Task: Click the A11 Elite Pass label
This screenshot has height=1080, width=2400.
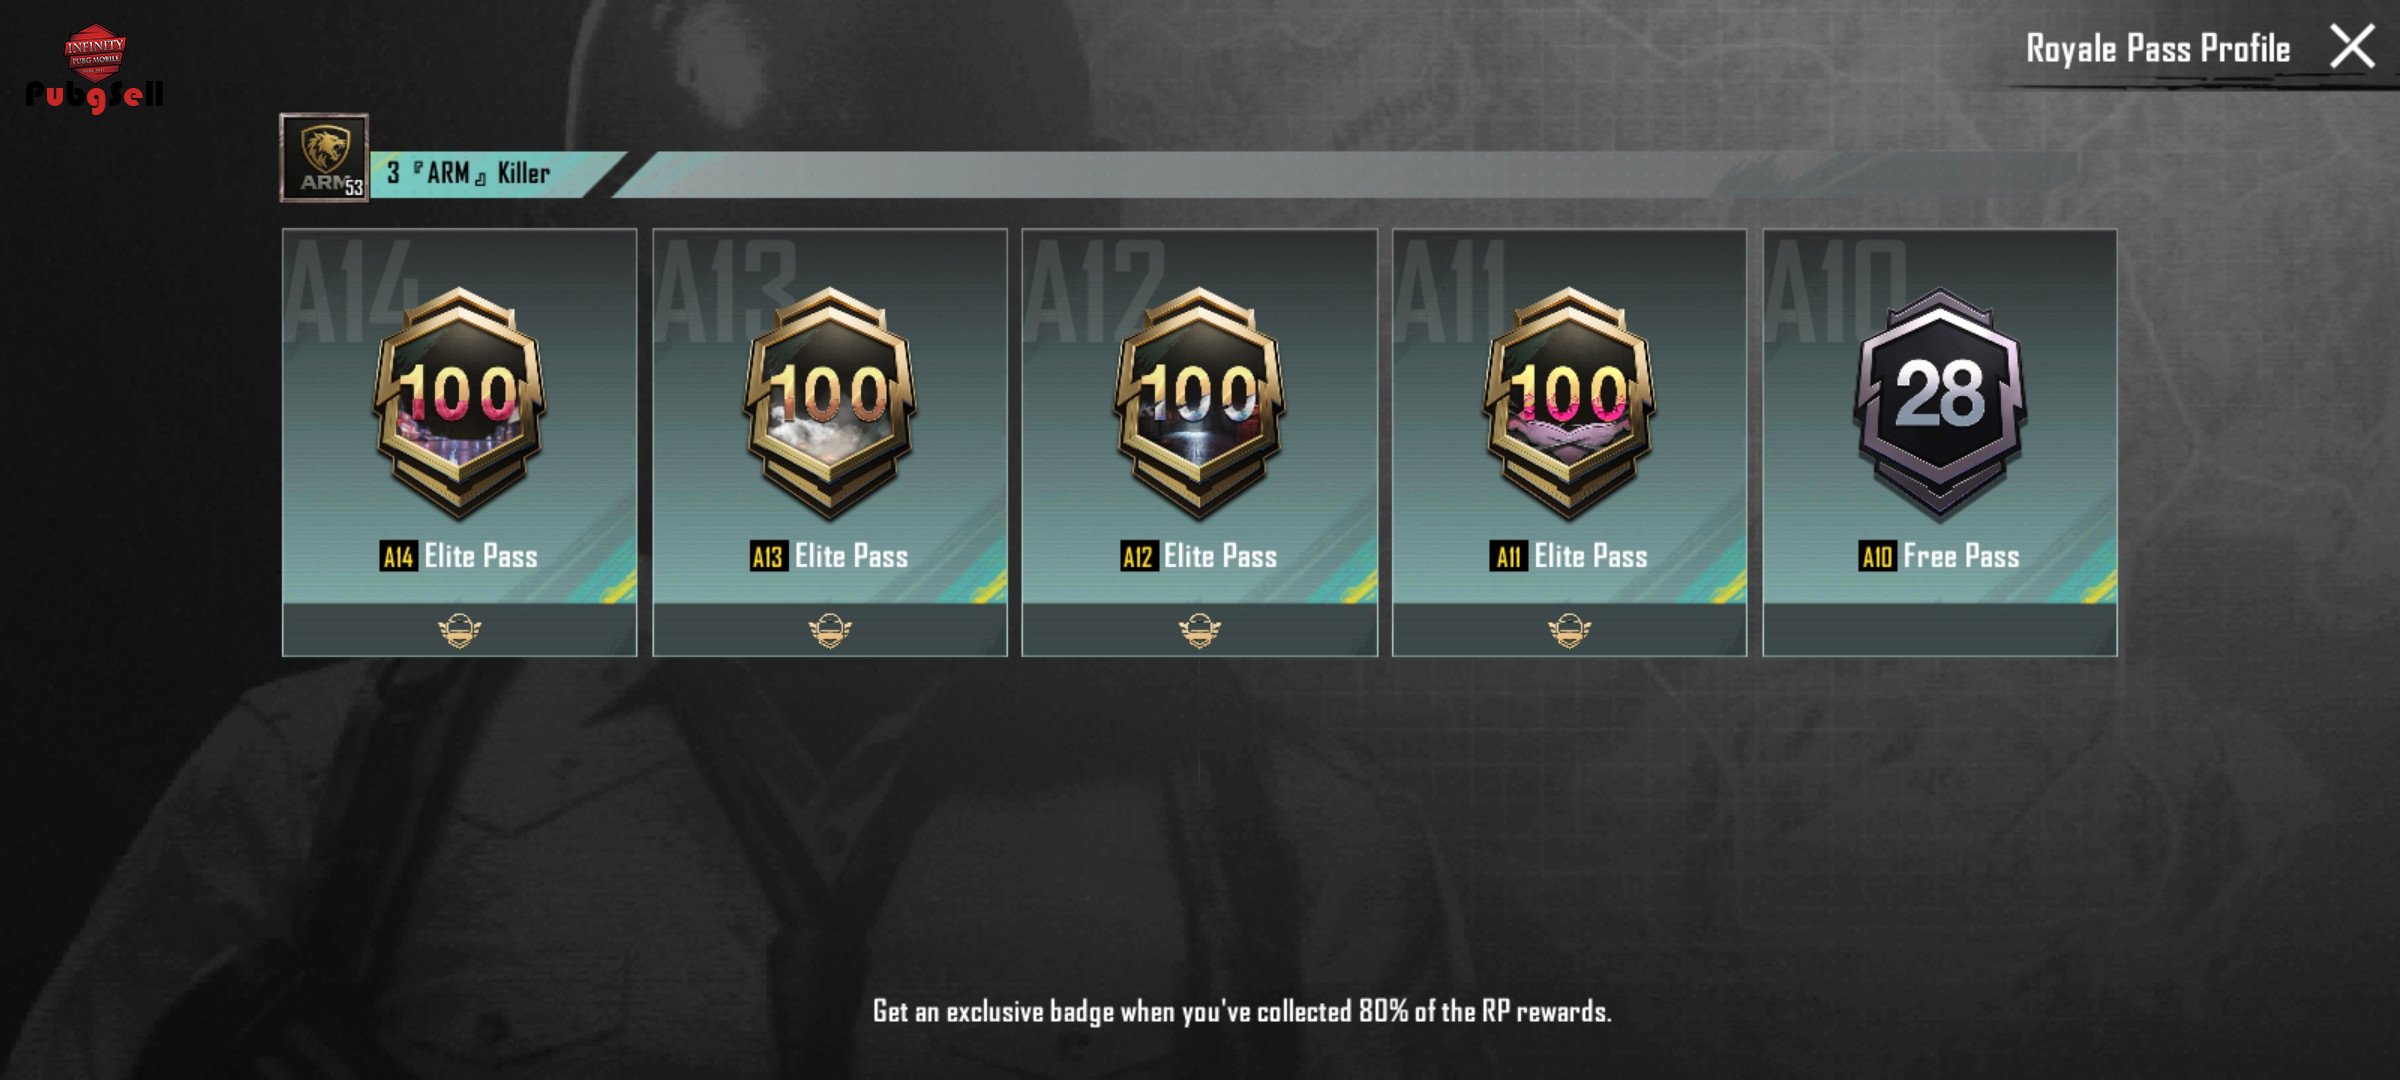Action: click(x=1569, y=556)
